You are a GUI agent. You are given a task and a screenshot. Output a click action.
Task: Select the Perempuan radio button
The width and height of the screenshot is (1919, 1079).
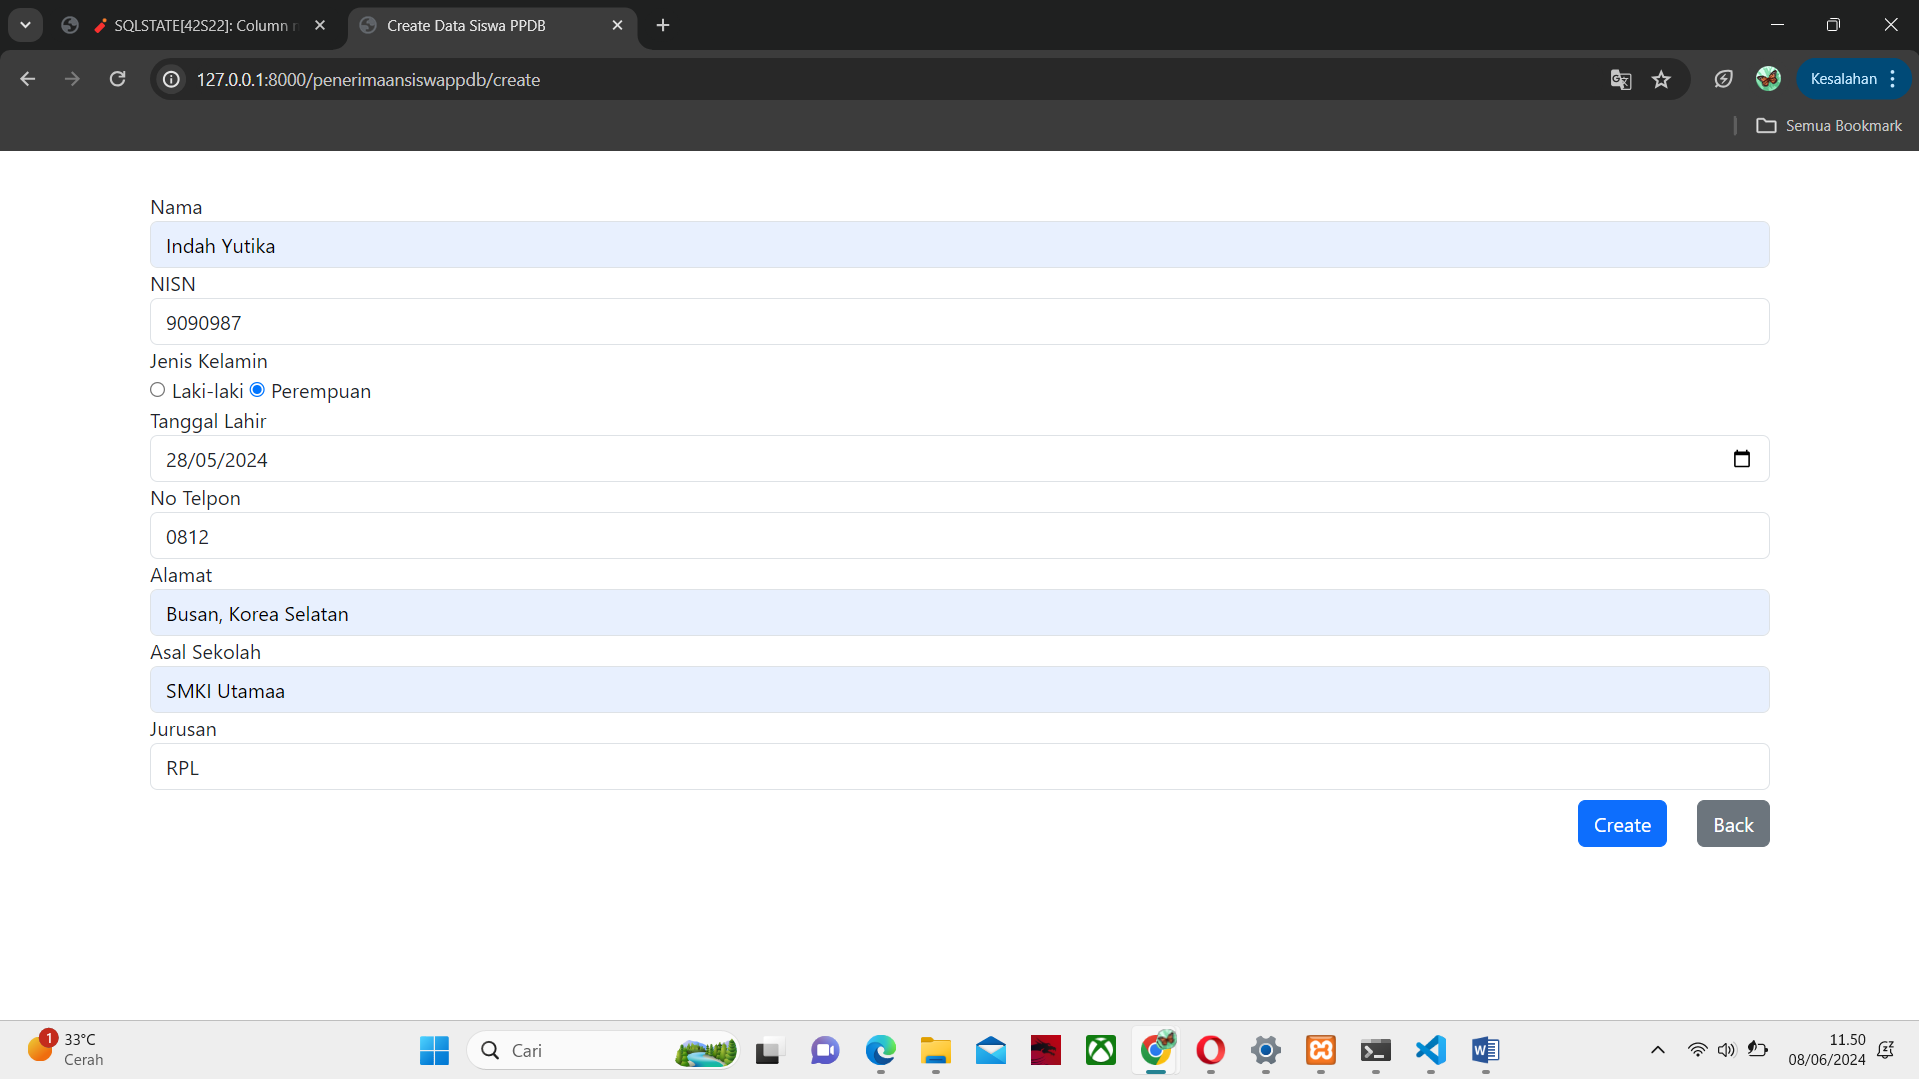258,390
